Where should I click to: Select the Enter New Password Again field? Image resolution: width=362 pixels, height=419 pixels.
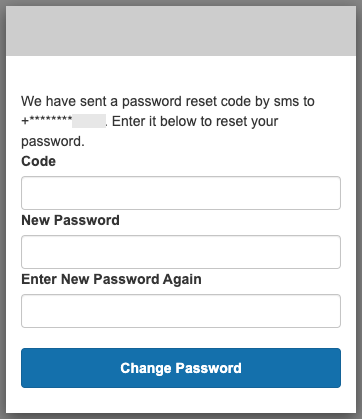click(181, 311)
